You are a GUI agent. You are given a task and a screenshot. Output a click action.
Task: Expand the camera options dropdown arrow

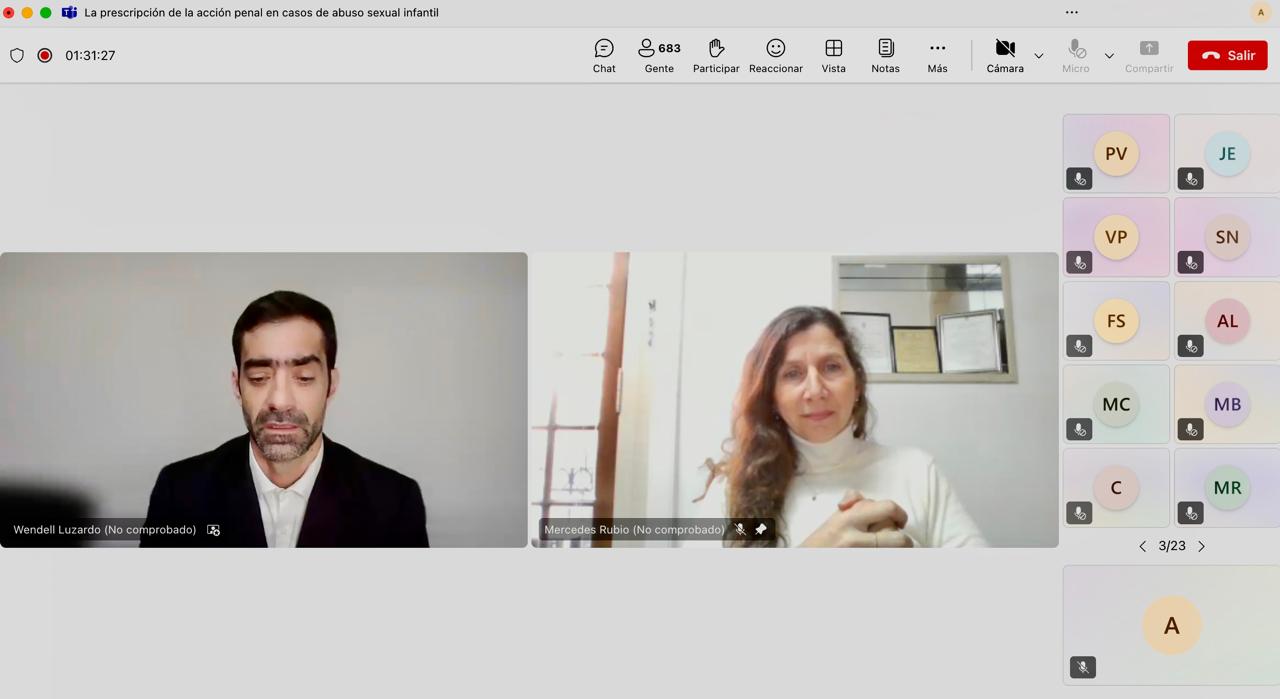1038,56
